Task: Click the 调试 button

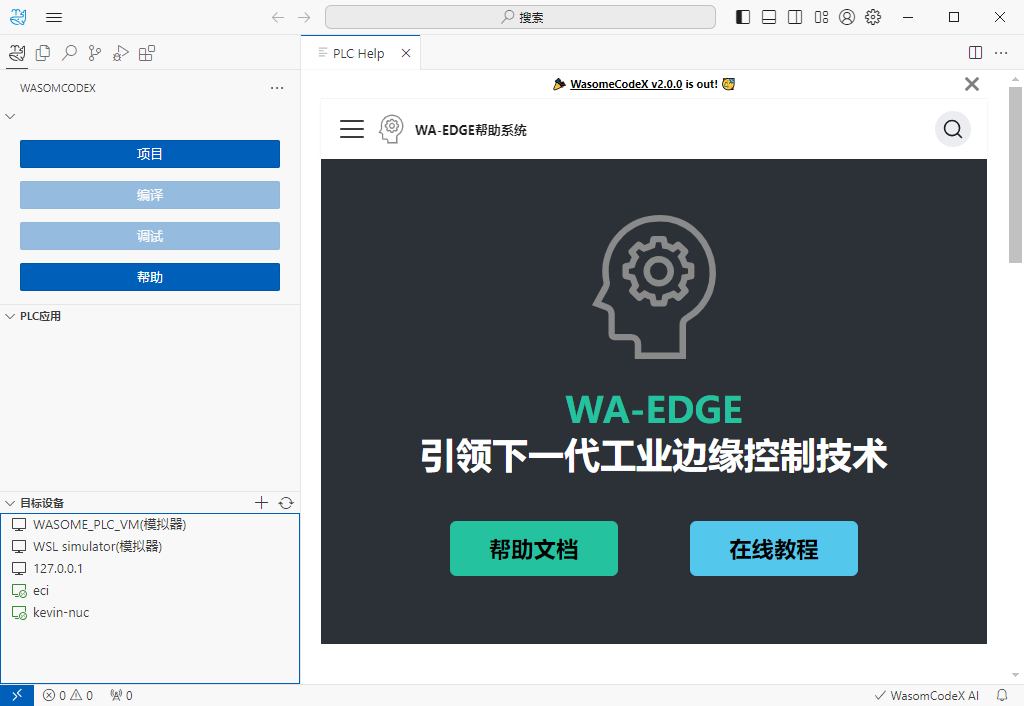Action: [150, 236]
